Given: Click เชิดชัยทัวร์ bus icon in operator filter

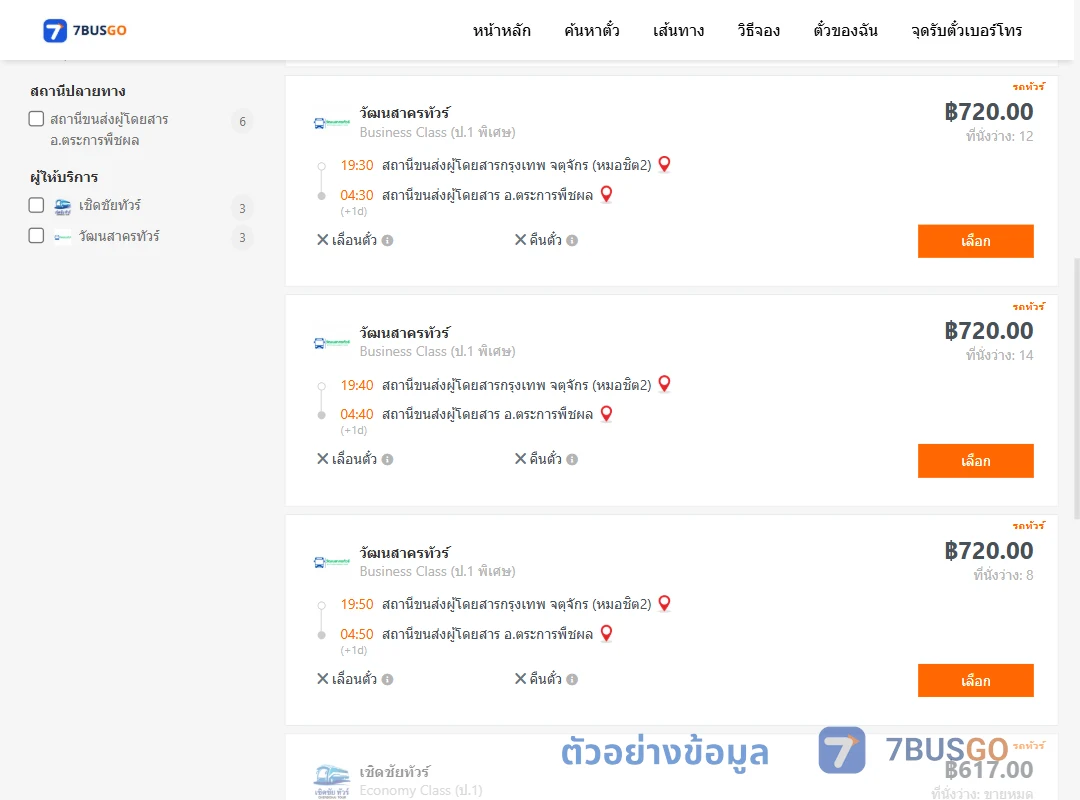Looking at the screenshot, I should [63, 207].
